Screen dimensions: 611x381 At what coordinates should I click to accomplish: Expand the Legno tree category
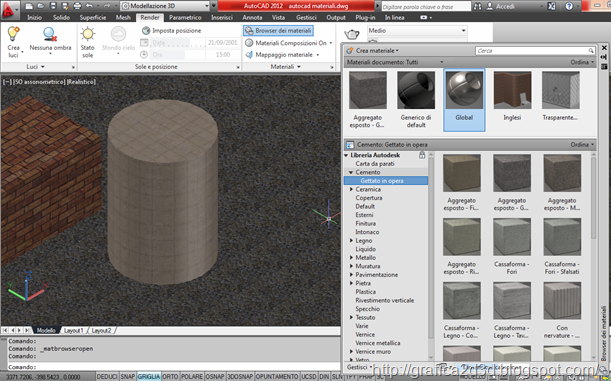[351, 241]
